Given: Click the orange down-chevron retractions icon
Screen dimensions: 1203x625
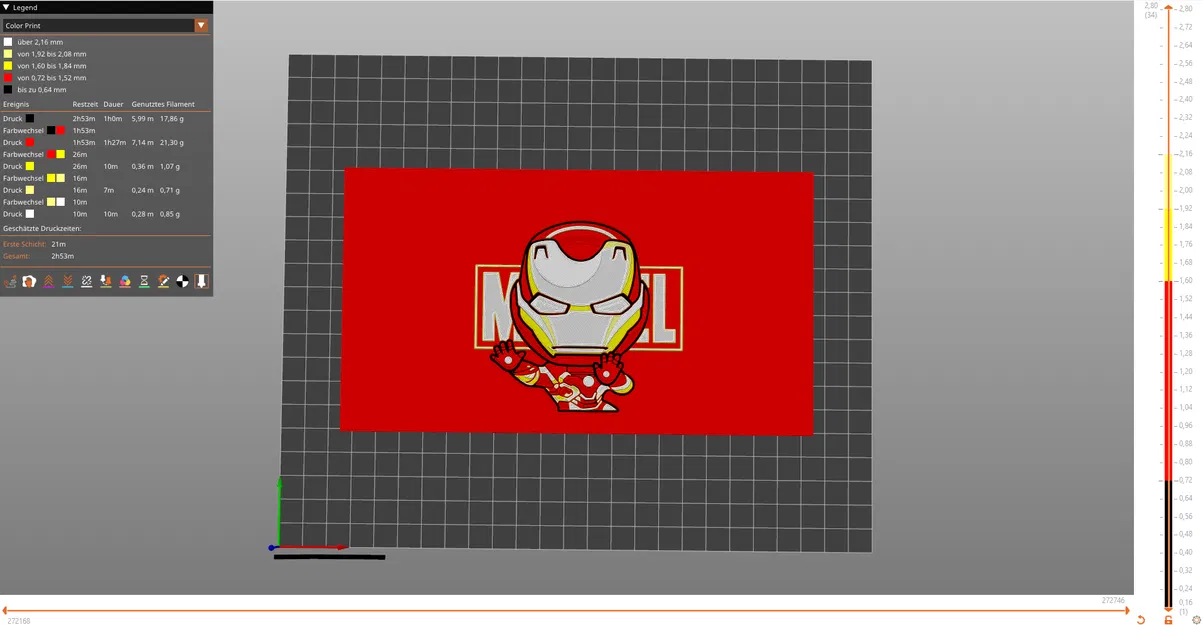Looking at the screenshot, I should pyautogui.click(x=68, y=281).
